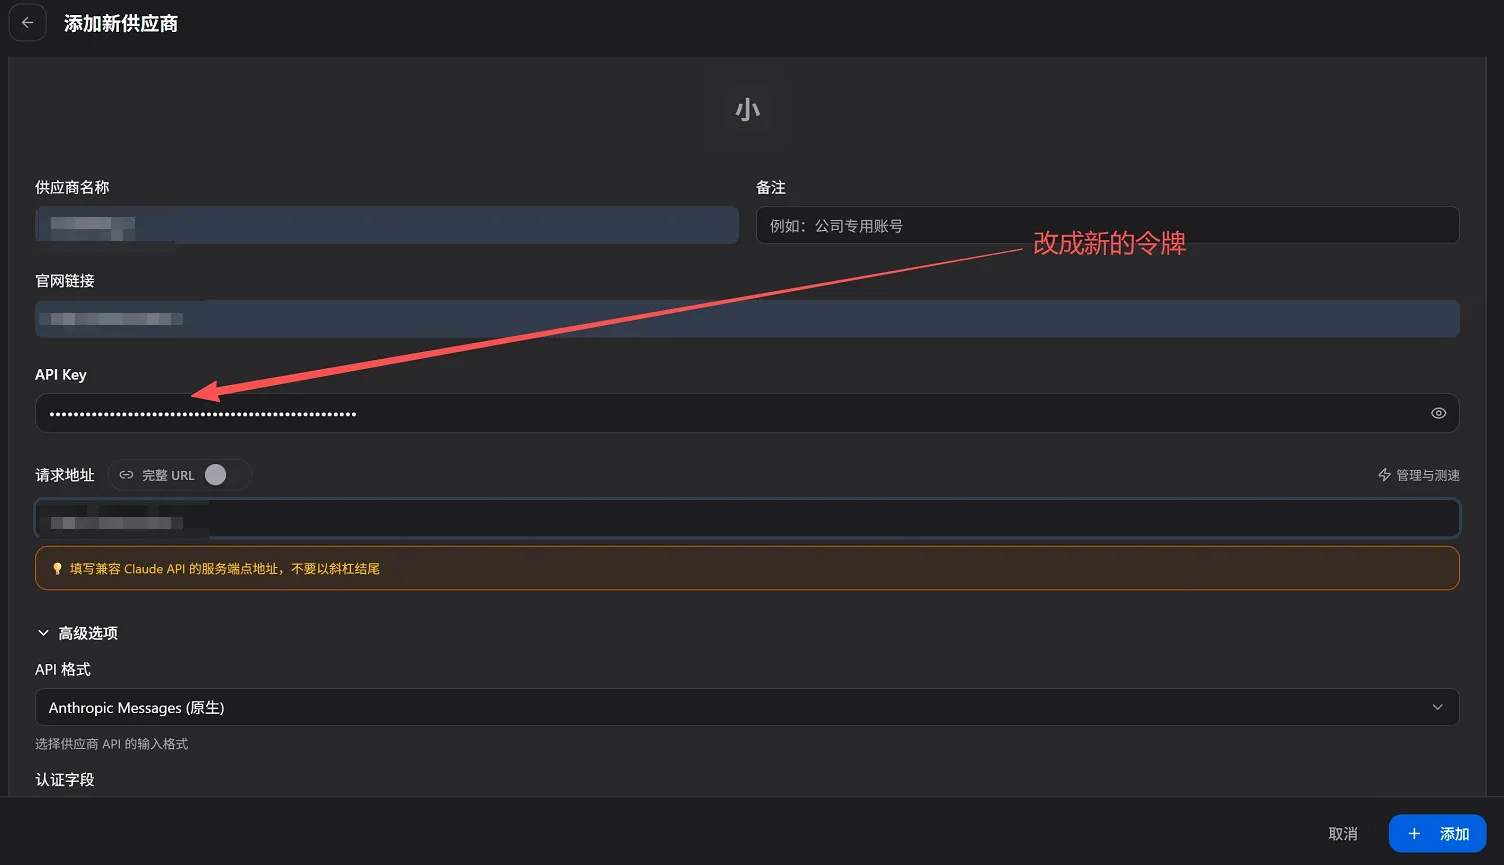Click the 认证字段 label
Screen dimensions: 1504x865
click(65, 780)
